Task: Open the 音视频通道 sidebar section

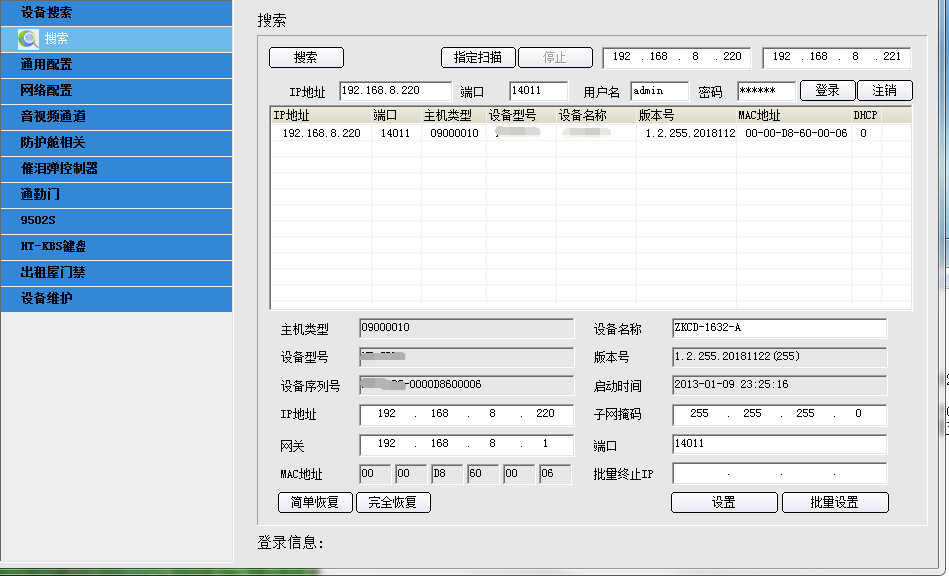Action: pos(116,117)
